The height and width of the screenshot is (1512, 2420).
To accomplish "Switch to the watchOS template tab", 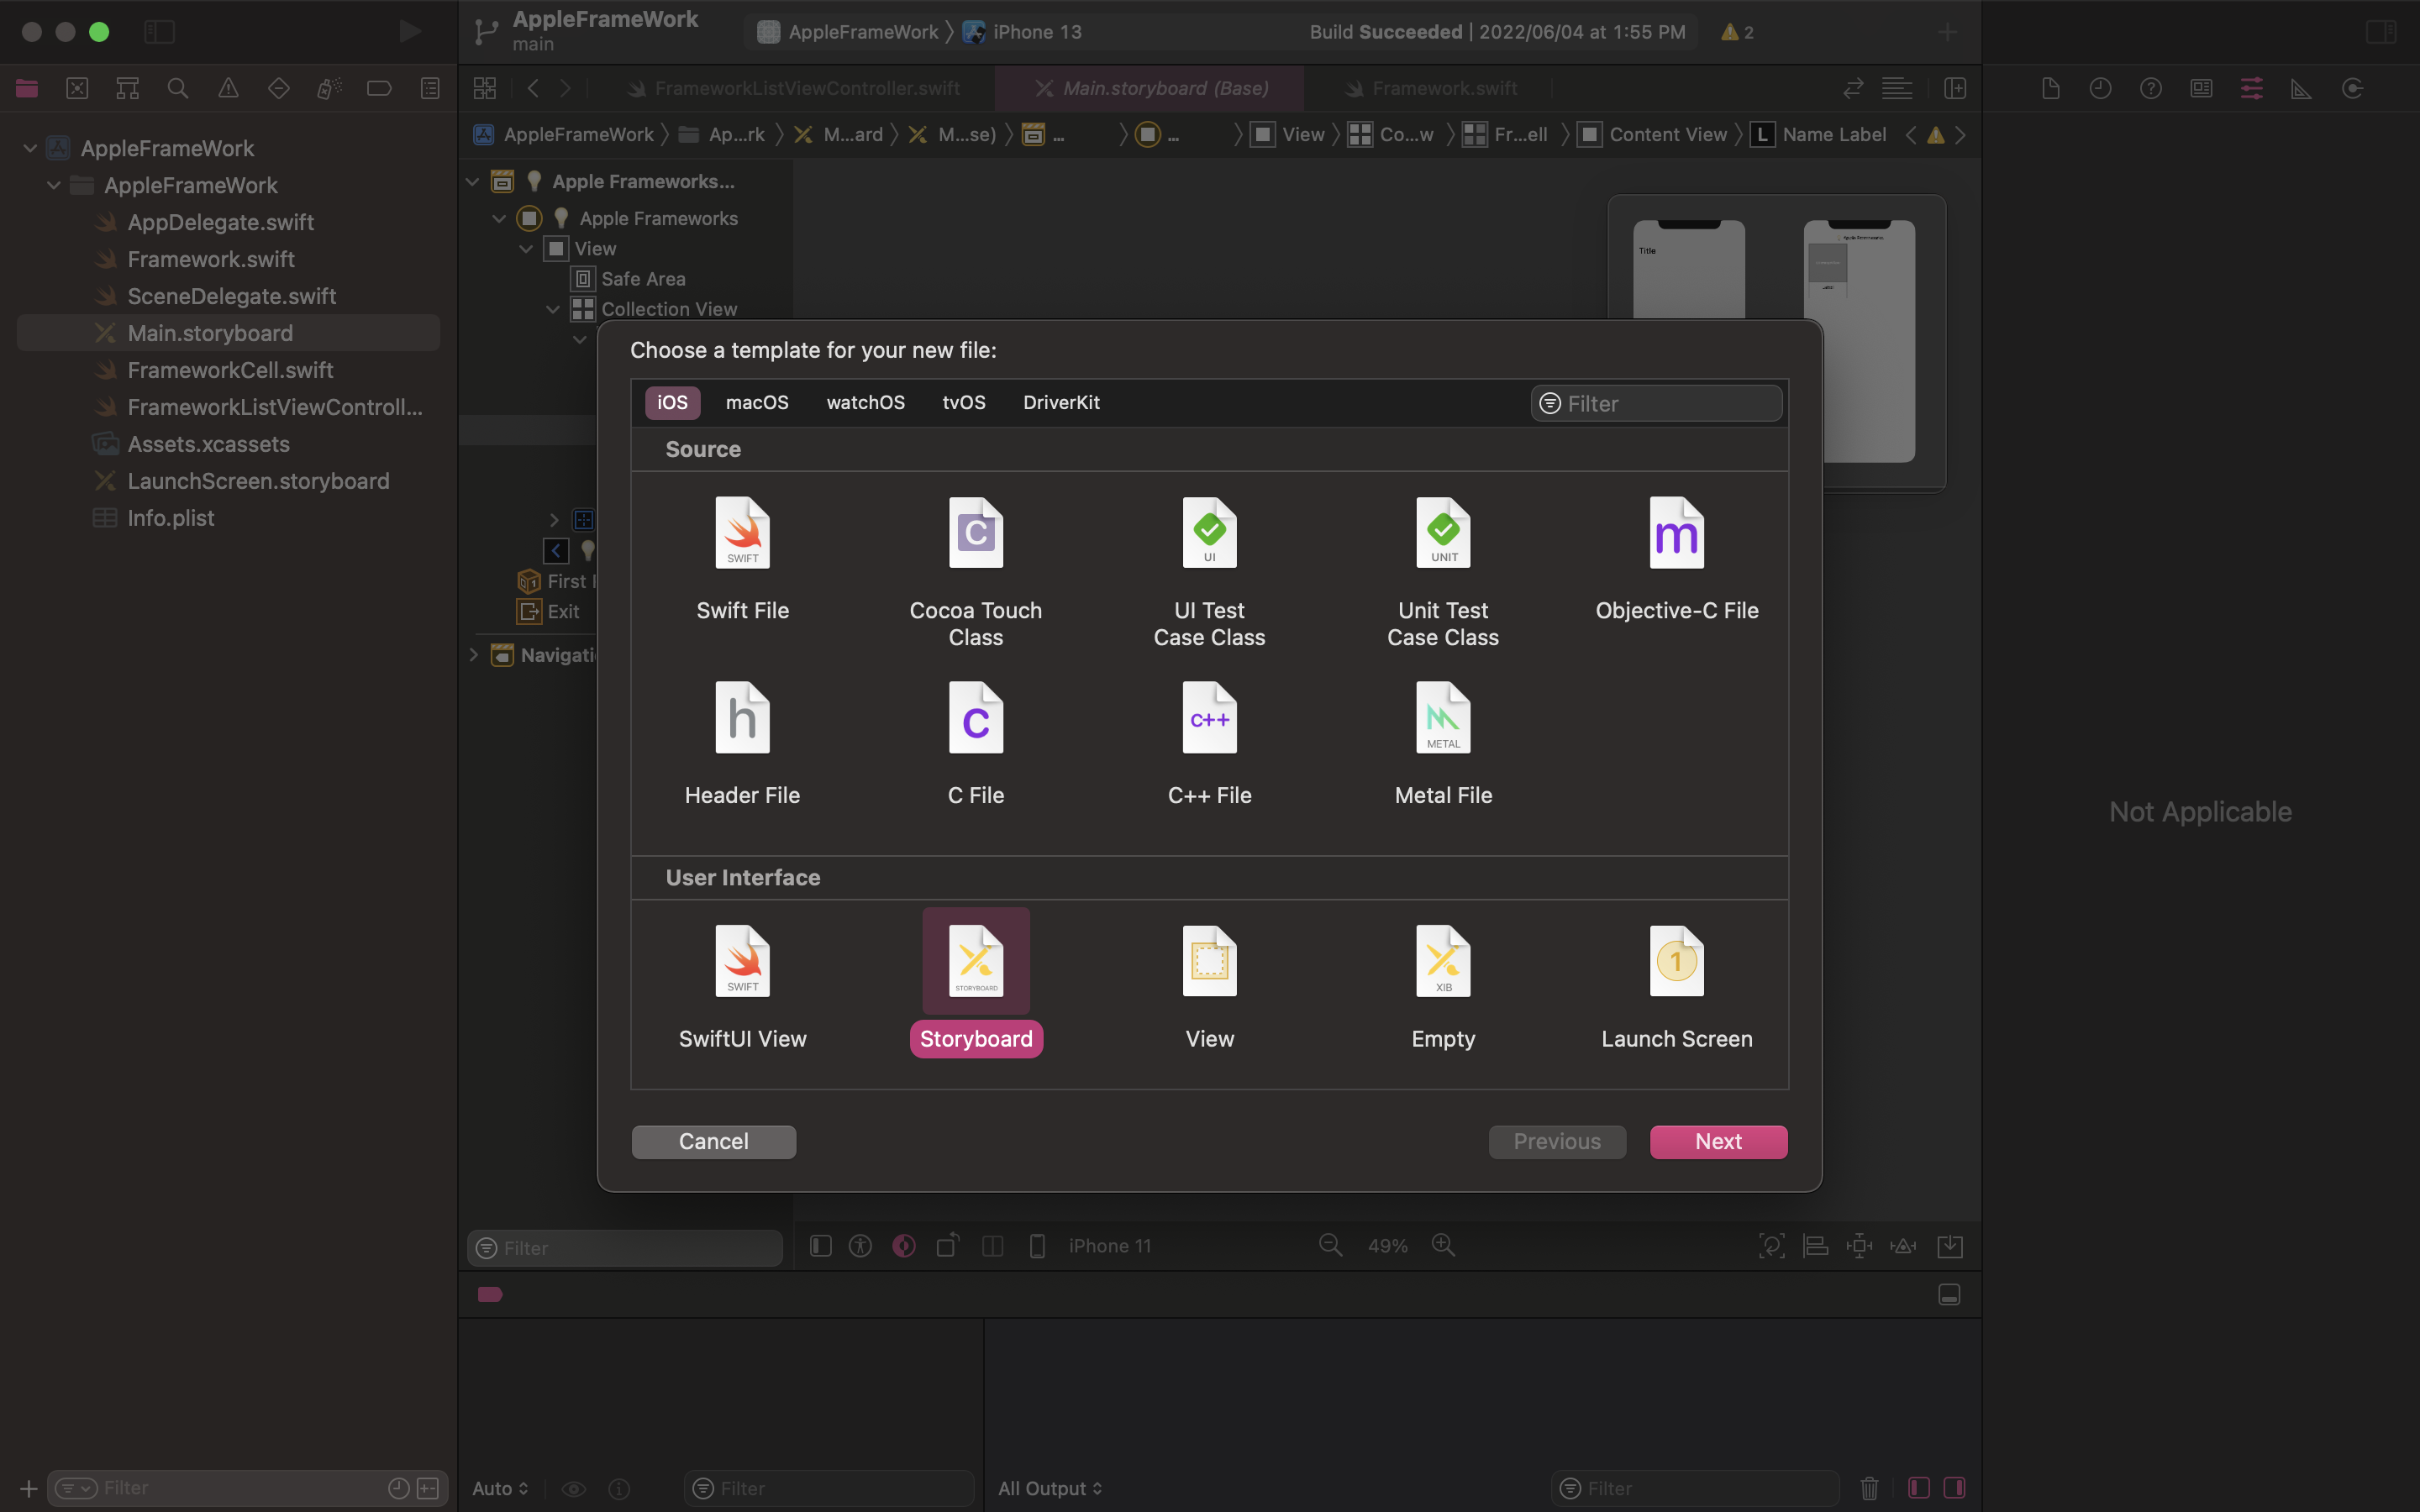I will (x=865, y=402).
